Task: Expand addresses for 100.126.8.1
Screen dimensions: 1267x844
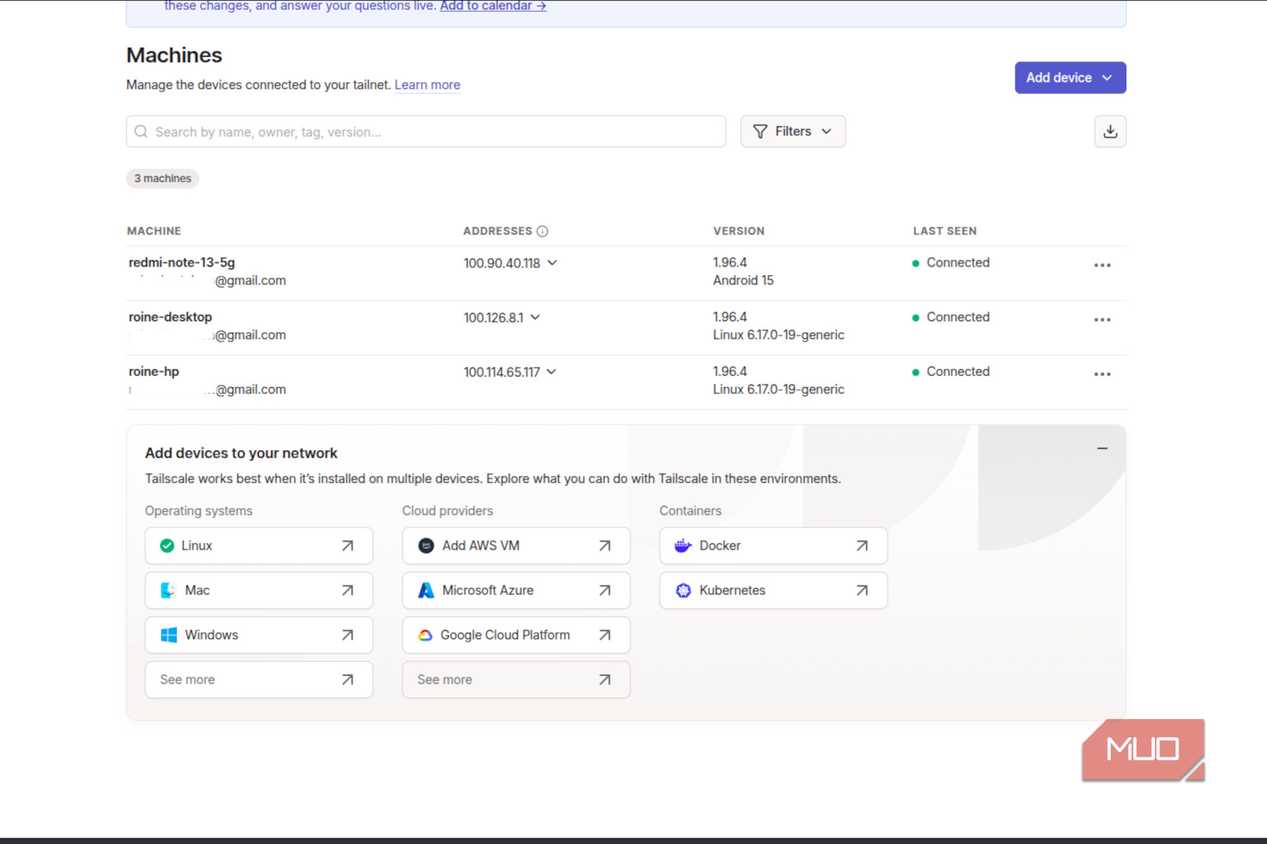Action: (x=535, y=317)
